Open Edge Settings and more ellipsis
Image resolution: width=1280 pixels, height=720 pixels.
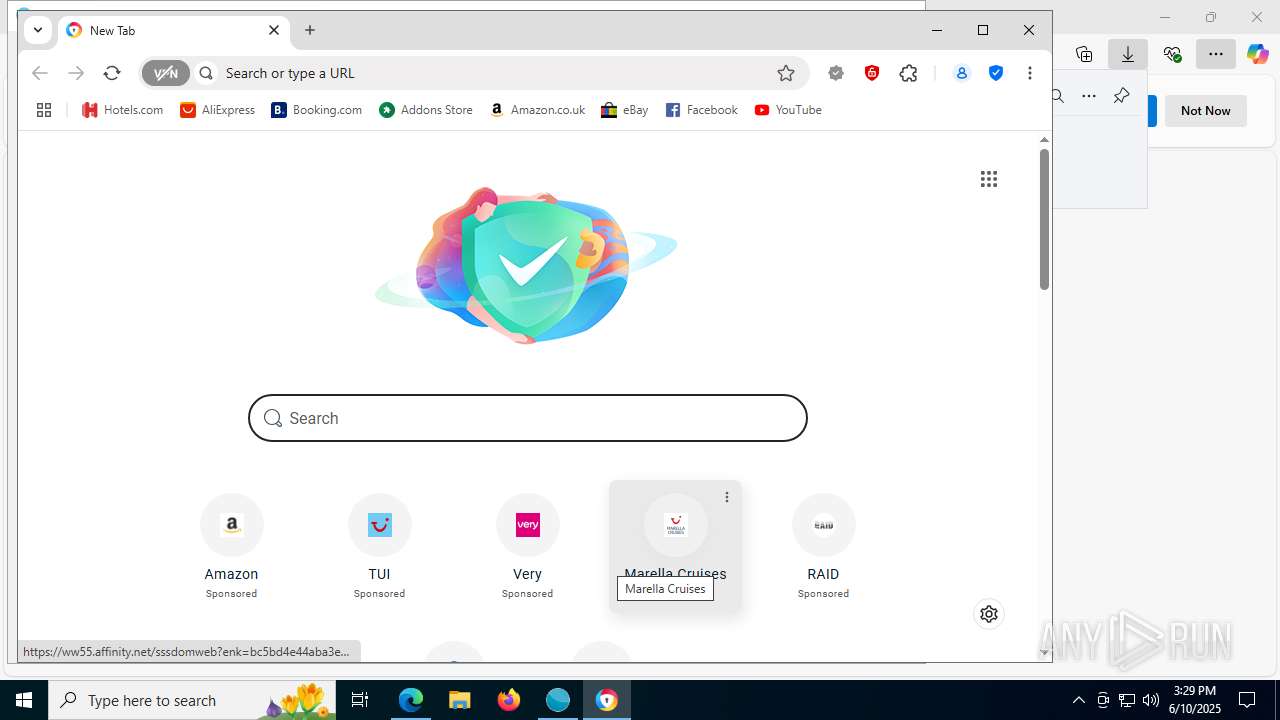[1216, 54]
